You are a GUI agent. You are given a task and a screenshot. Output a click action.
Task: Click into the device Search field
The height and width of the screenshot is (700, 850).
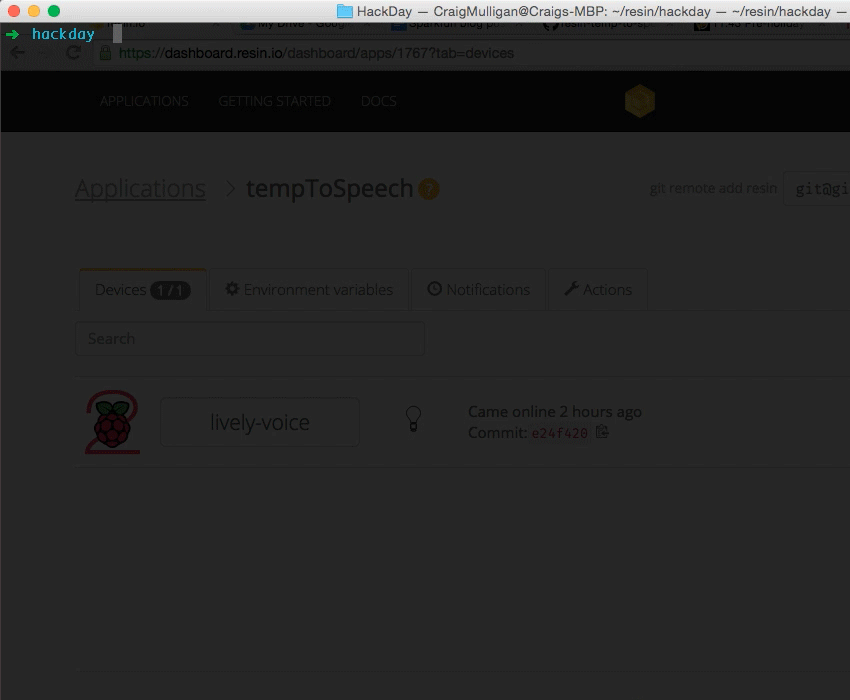pos(250,338)
